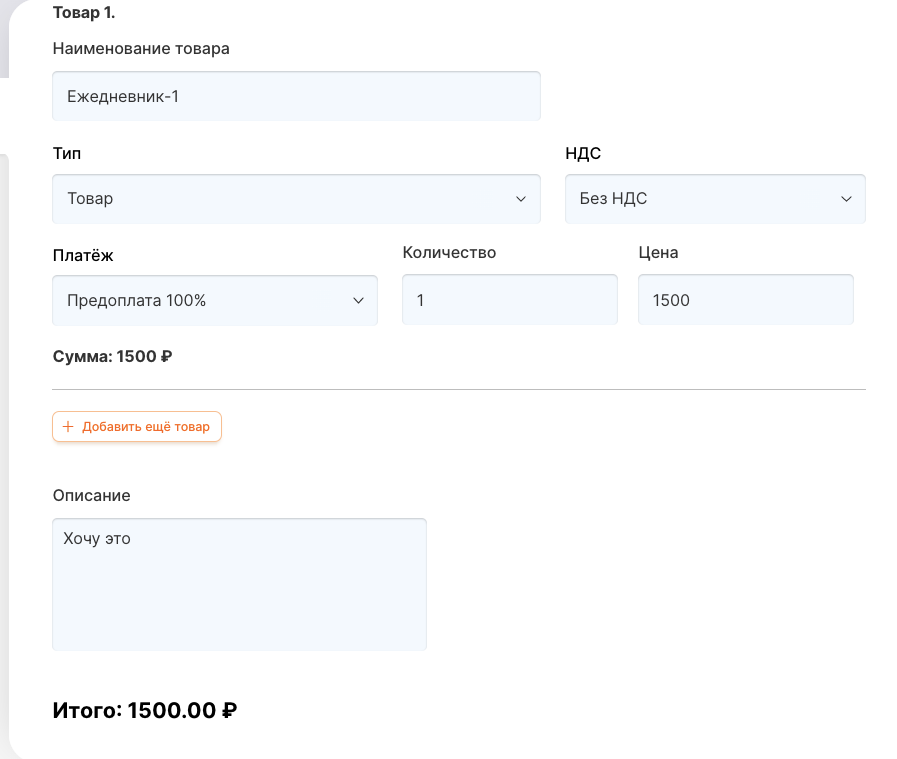Expand the Платёж dropdown showing Предоплата 100%
This screenshot has width=897, height=759.
point(214,300)
